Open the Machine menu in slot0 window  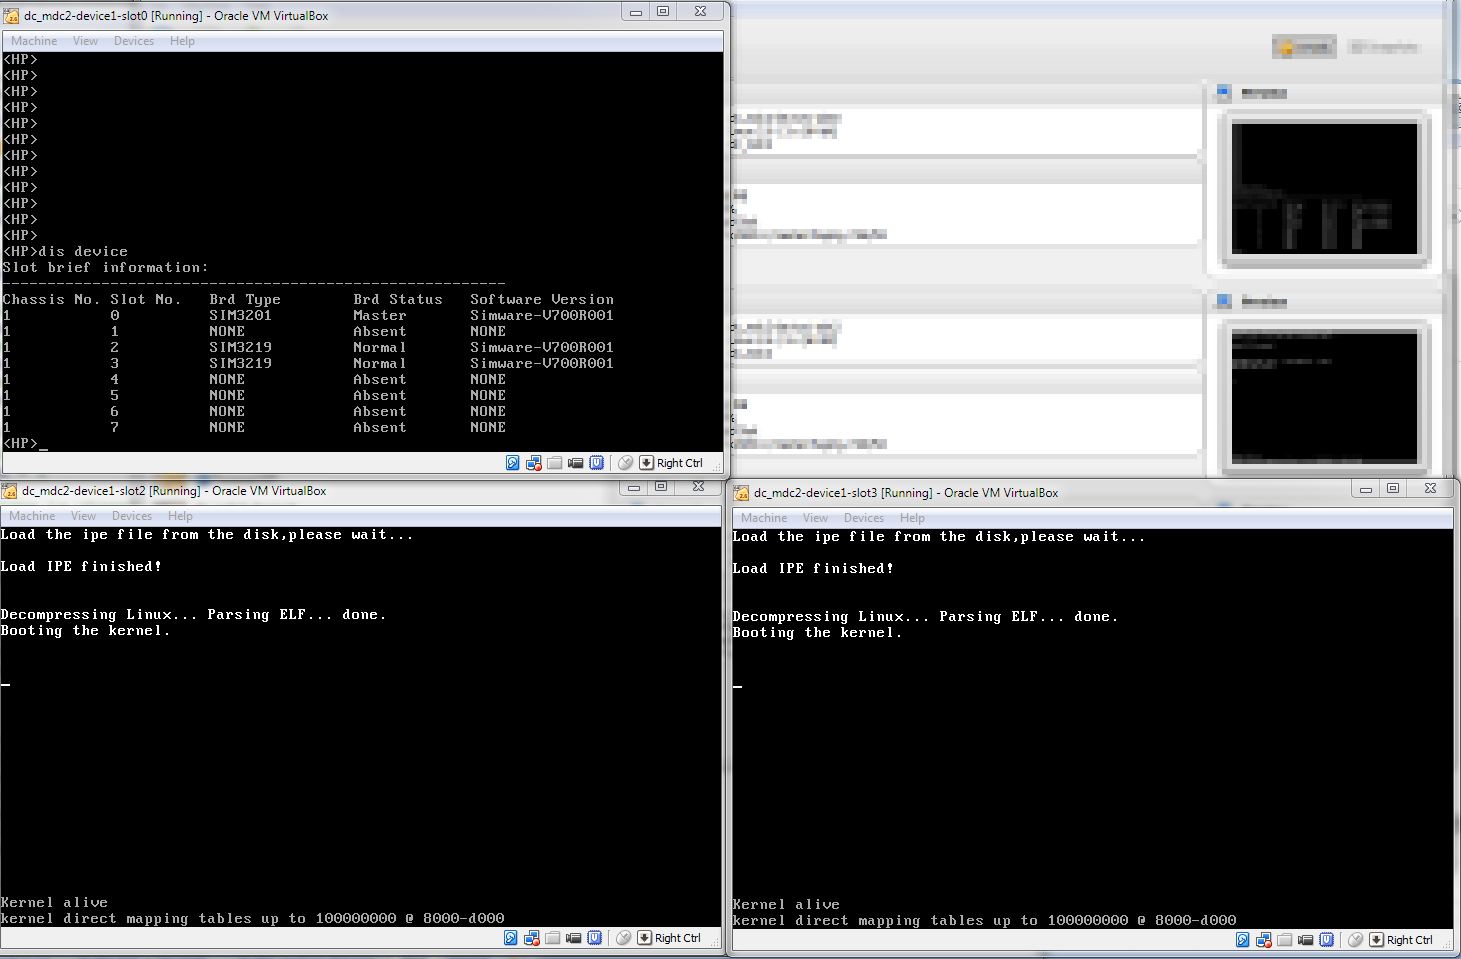pos(34,41)
